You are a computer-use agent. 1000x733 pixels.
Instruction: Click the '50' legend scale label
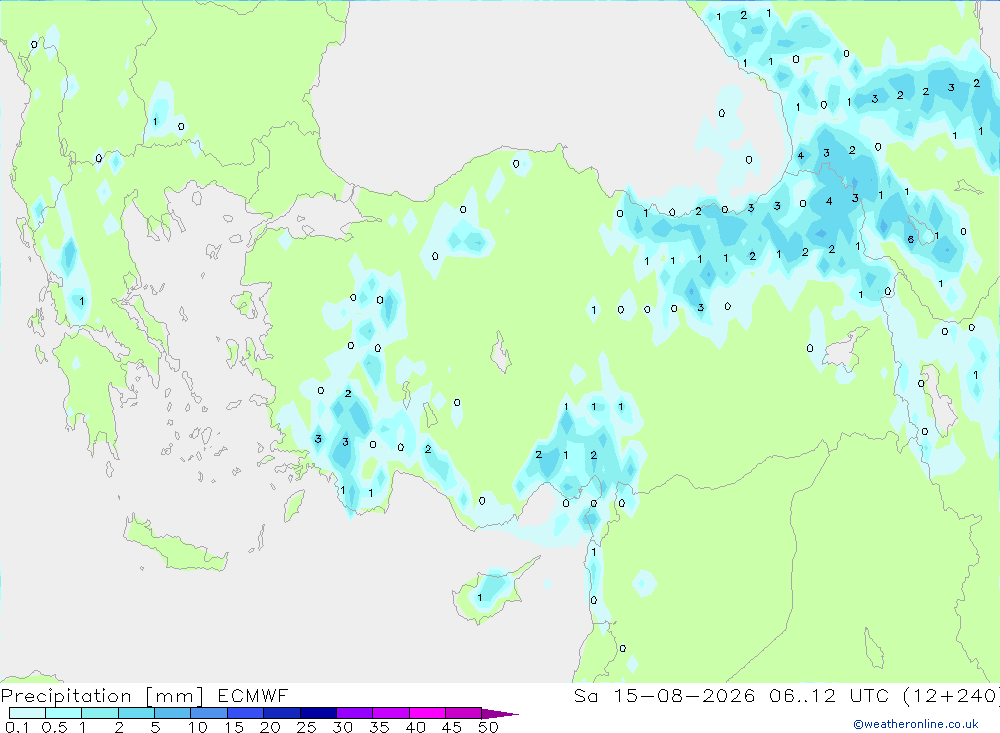[488, 727]
